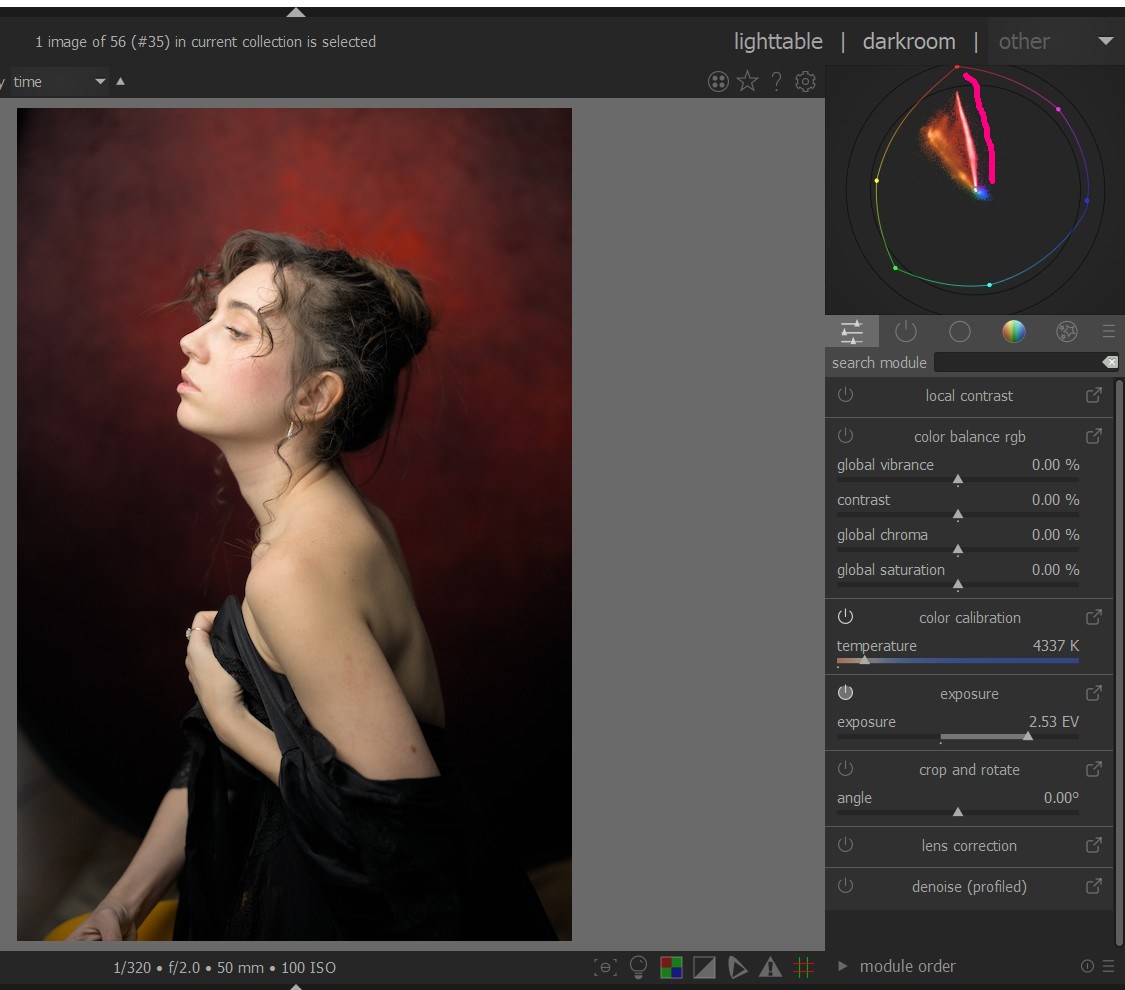This screenshot has height=990, width=1125.
Task: Select the darkroom view
Action: (x=908, y=41)
